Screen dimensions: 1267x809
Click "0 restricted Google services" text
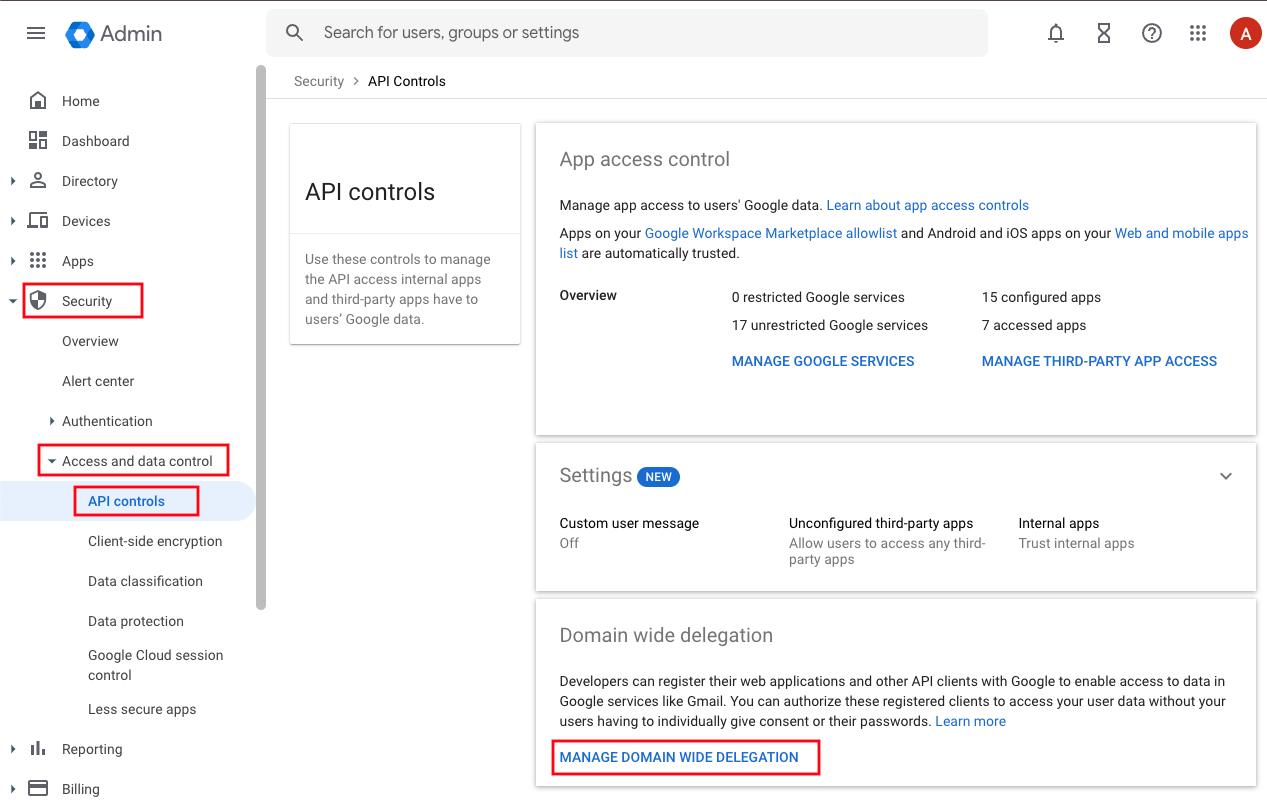[x=818, y=297]
